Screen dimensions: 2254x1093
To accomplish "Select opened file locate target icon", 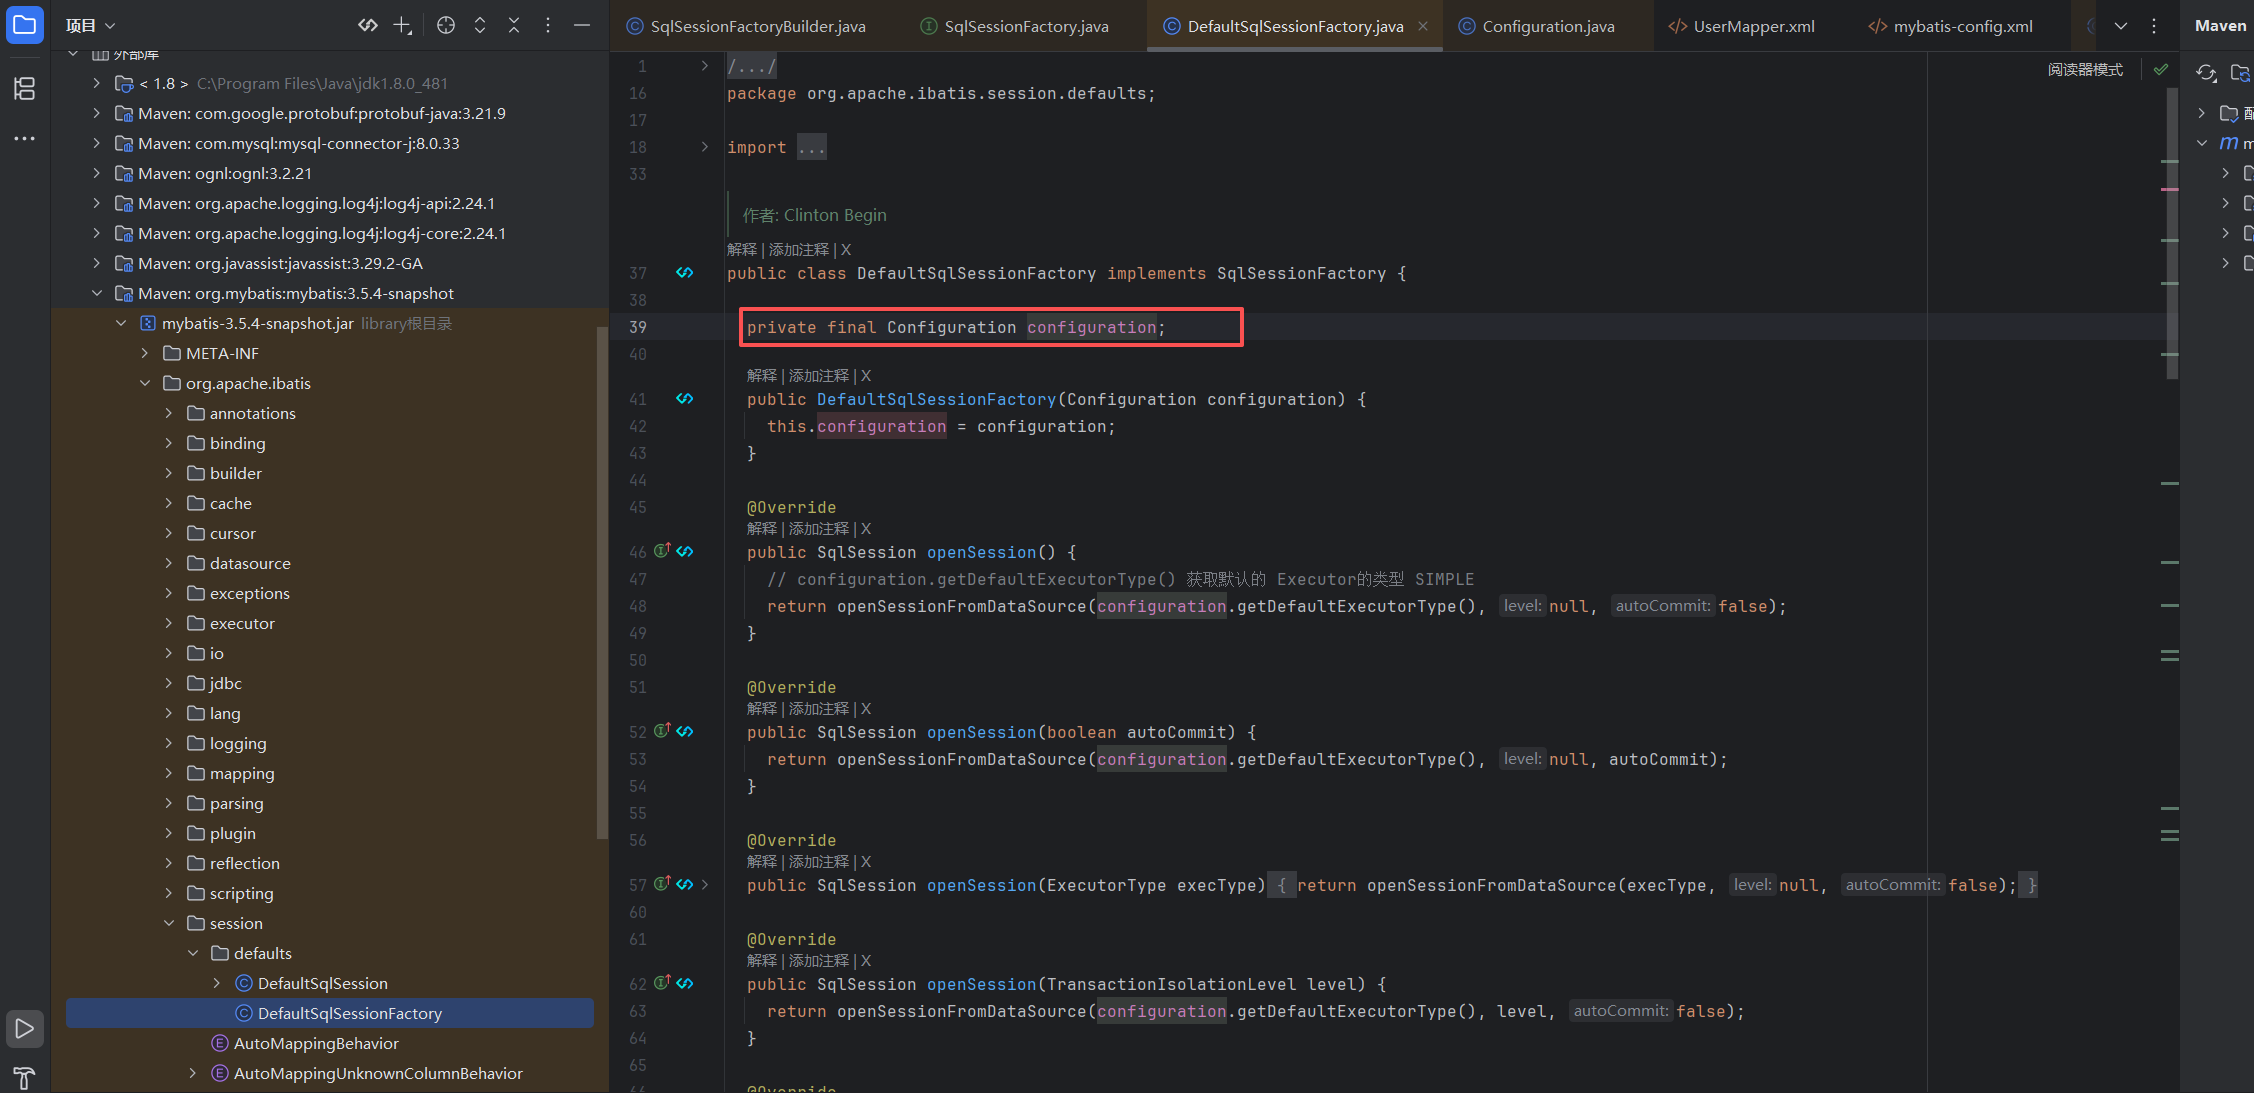I will pos(446,25).
